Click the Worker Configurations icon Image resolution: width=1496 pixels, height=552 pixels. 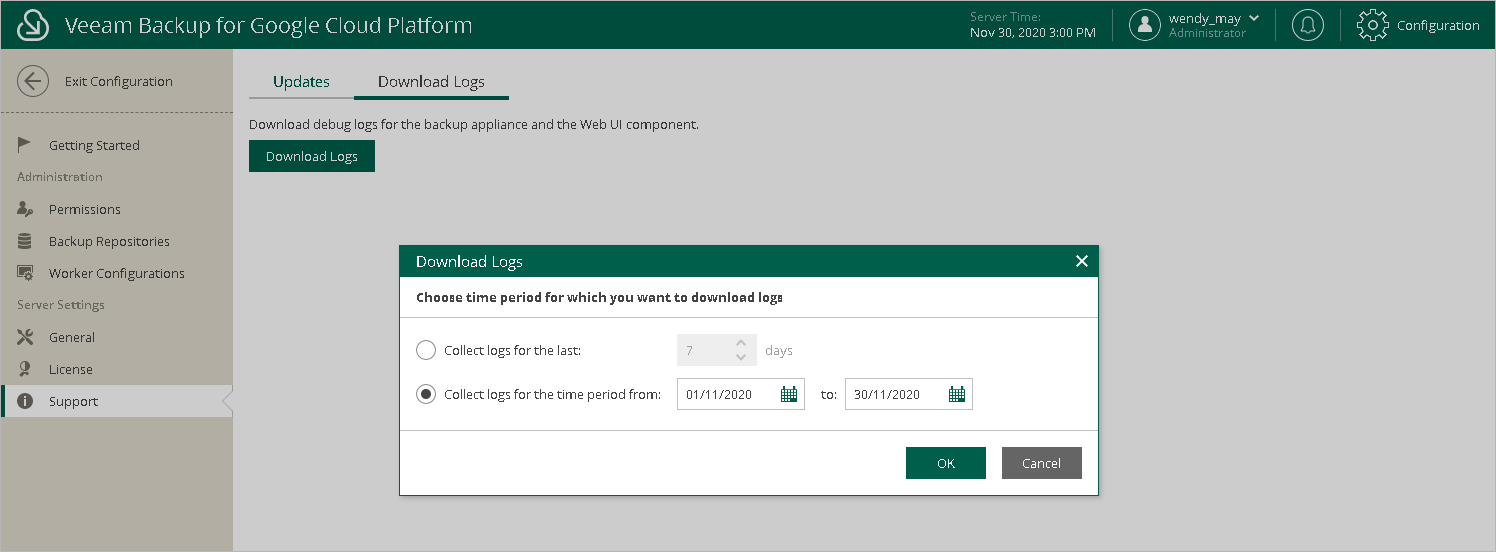25,273
